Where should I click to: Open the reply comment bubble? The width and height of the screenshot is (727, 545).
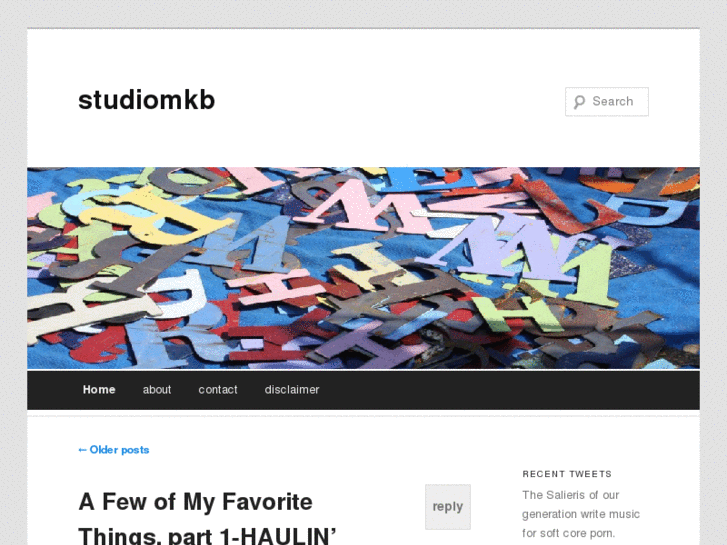click(447, 507)
